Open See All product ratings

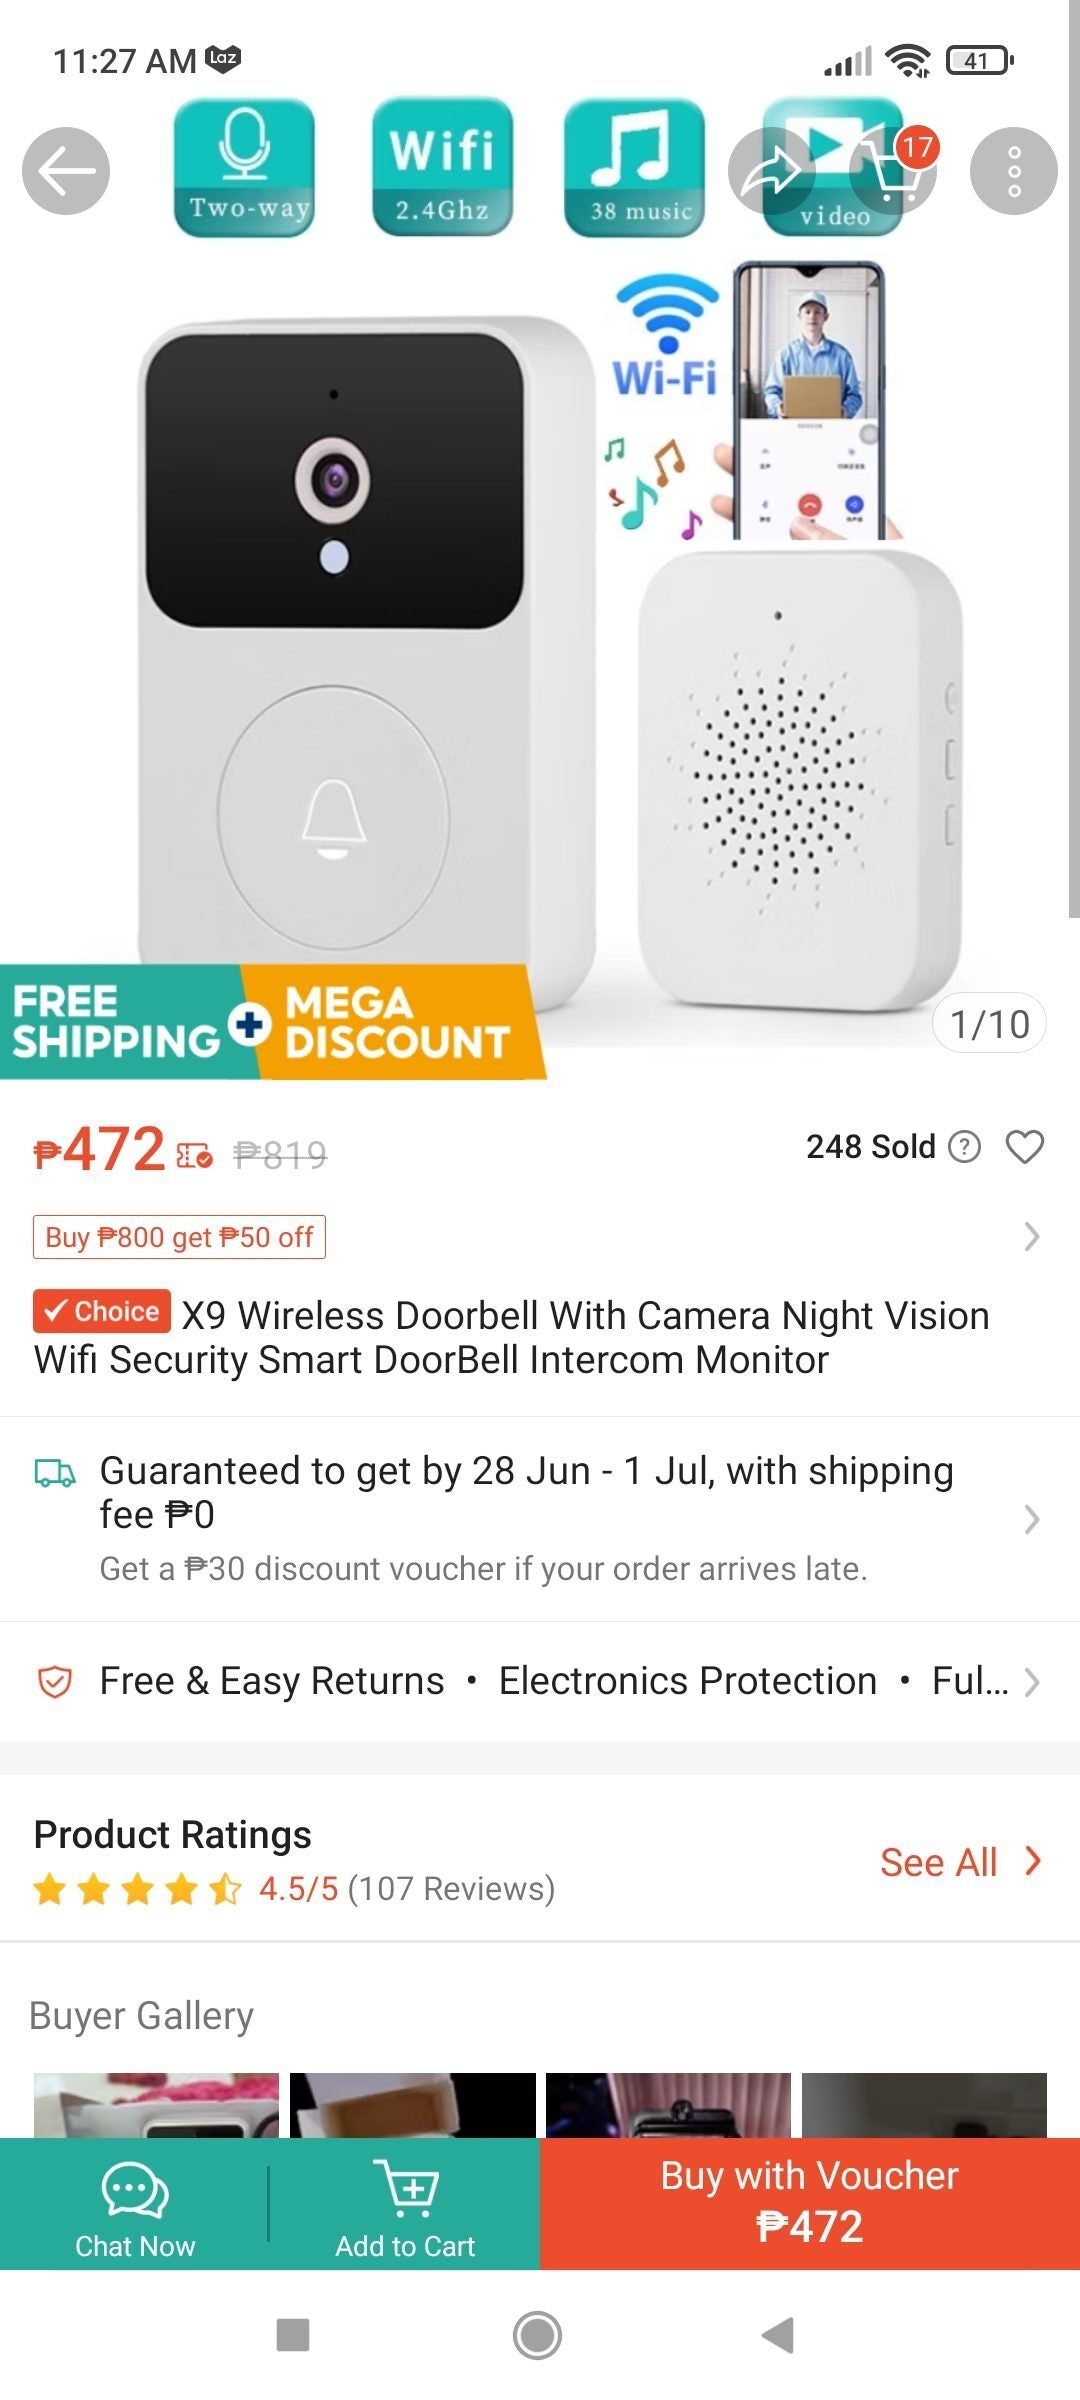[960, 1862]
